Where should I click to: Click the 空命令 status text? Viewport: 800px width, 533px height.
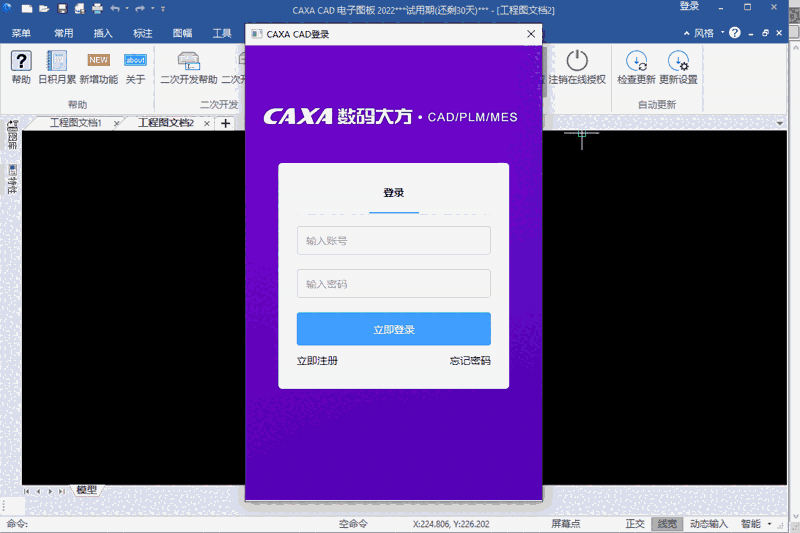click(353, 524)
